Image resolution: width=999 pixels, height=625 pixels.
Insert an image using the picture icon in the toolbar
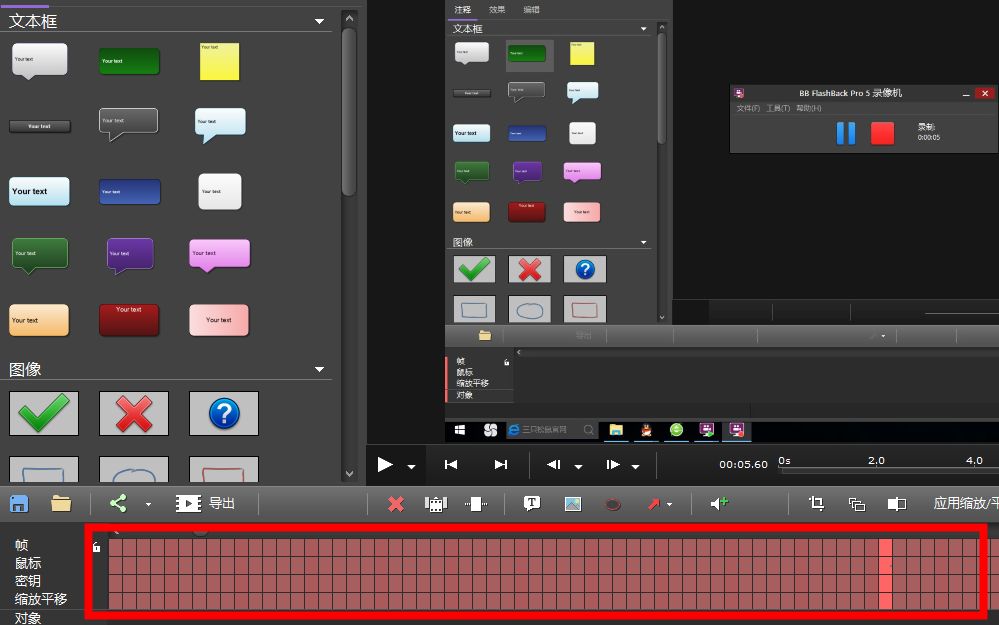point(573,505)
